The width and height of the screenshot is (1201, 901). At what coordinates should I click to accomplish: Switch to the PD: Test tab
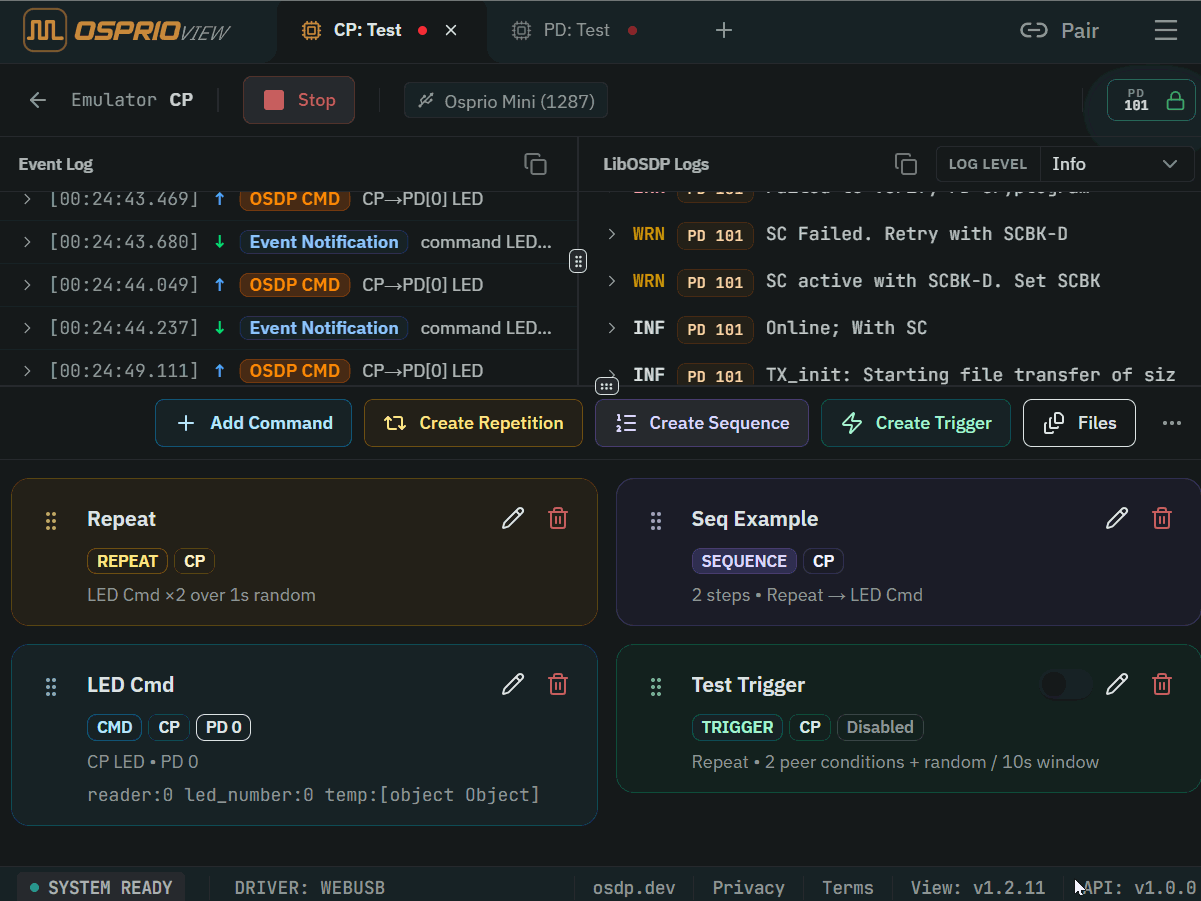[x=574, y=30]
